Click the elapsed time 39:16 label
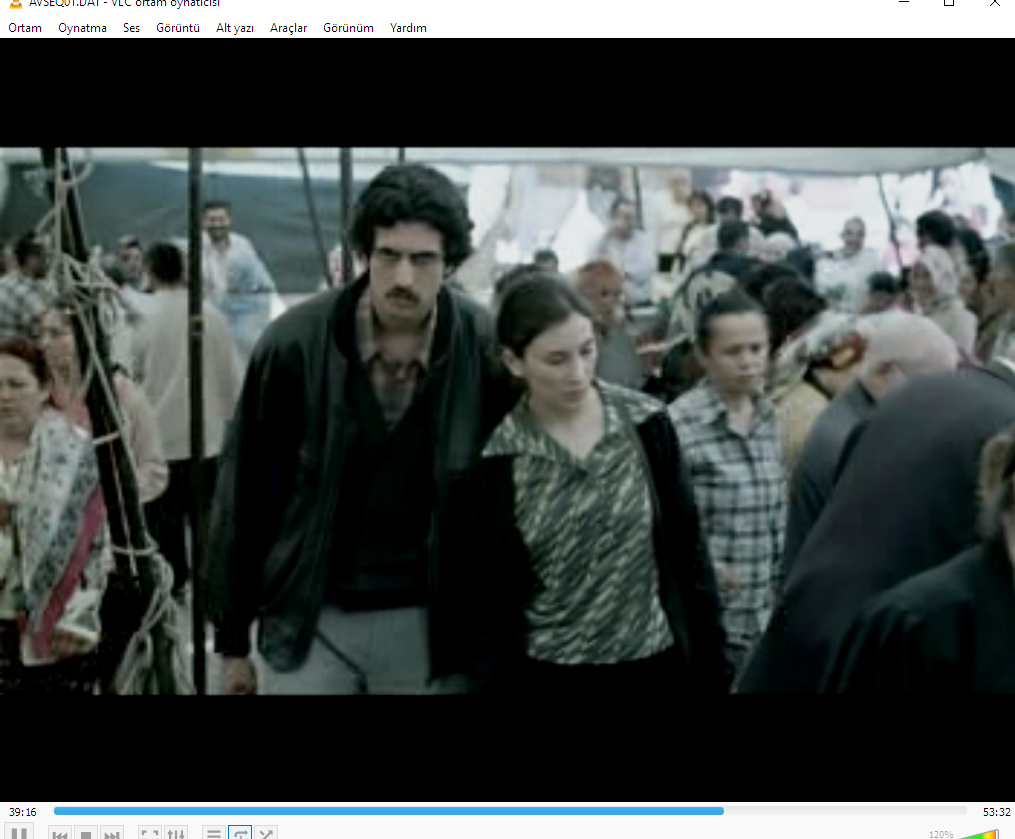The image size is (1015, 839). point(23,812)
